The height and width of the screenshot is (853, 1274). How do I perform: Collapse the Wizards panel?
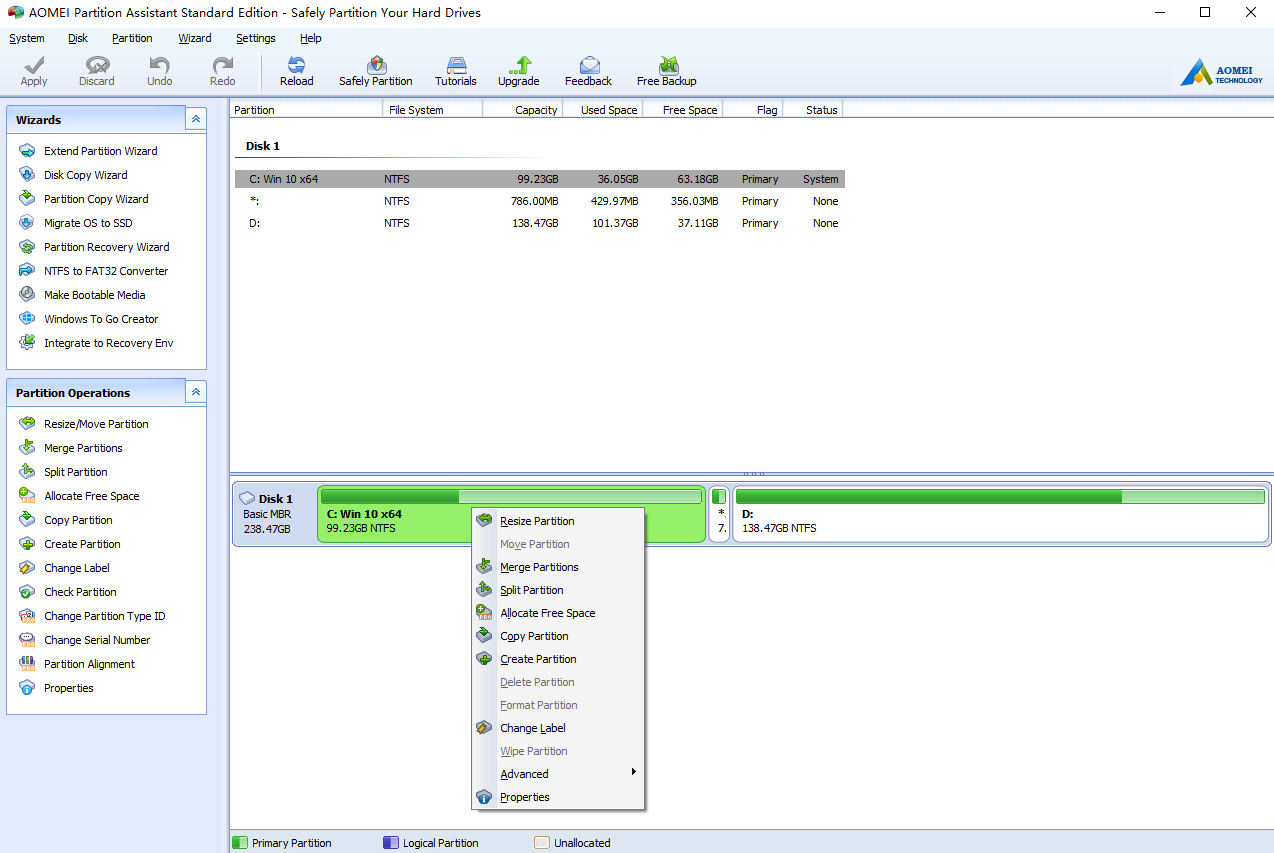pyautogui.click(x=196, y=119)
